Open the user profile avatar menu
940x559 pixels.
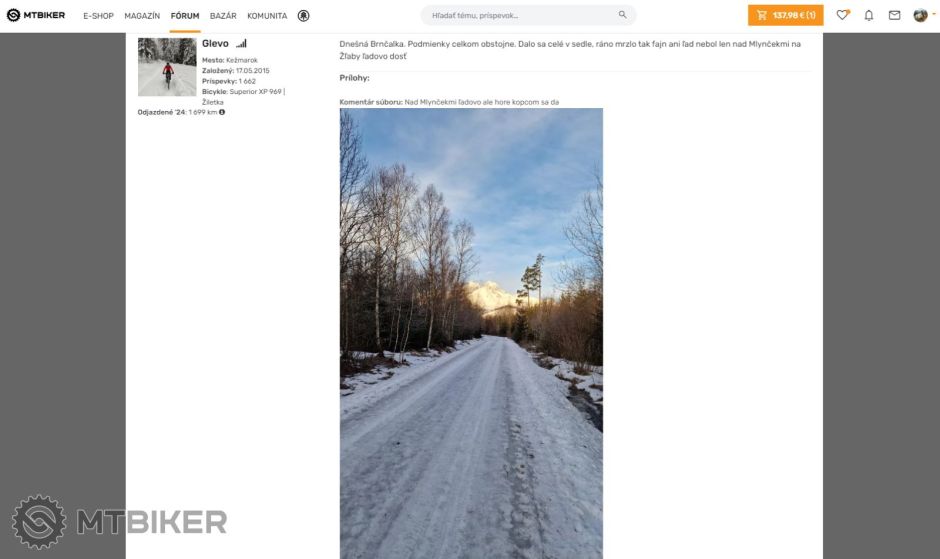[x=921, y=15]
